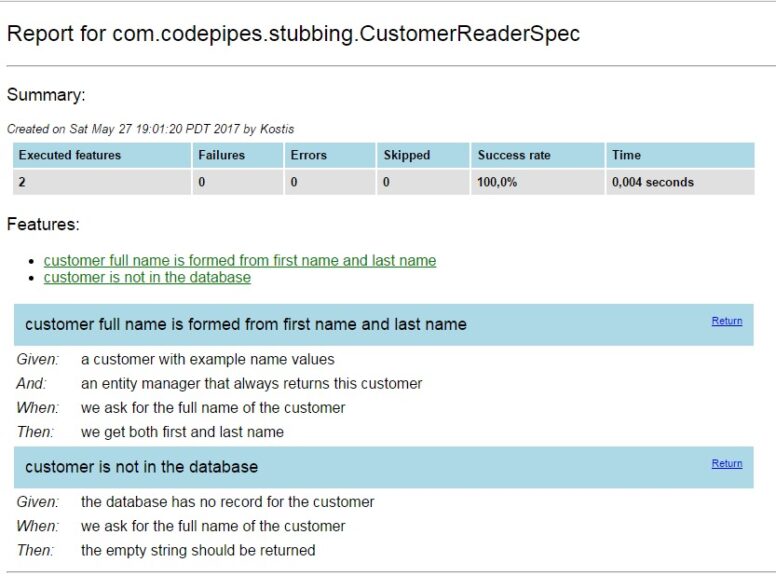
Task: Click Return link in the full name section
Action: coord(727,321)
